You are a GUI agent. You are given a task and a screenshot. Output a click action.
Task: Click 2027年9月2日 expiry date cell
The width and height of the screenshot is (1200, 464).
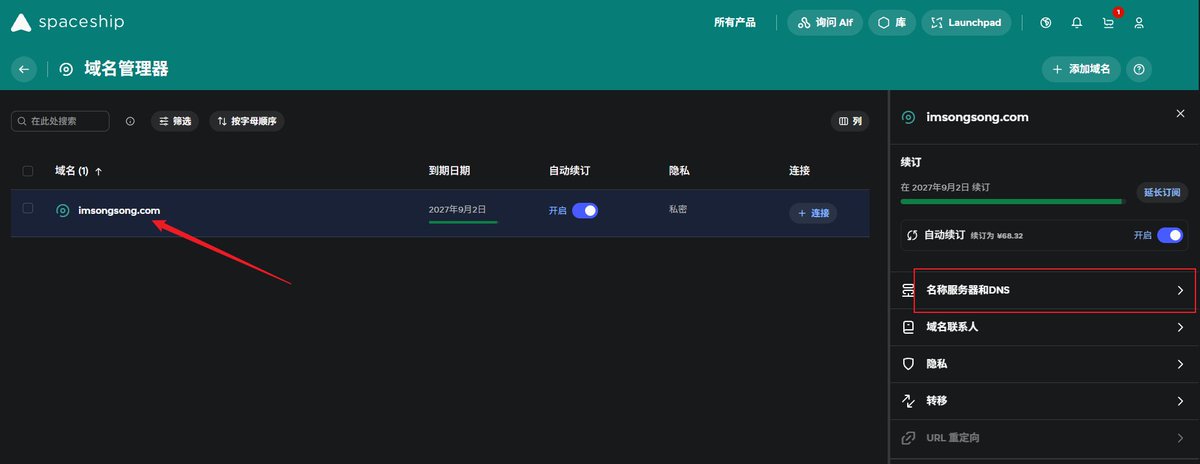(x=457, y=209)
